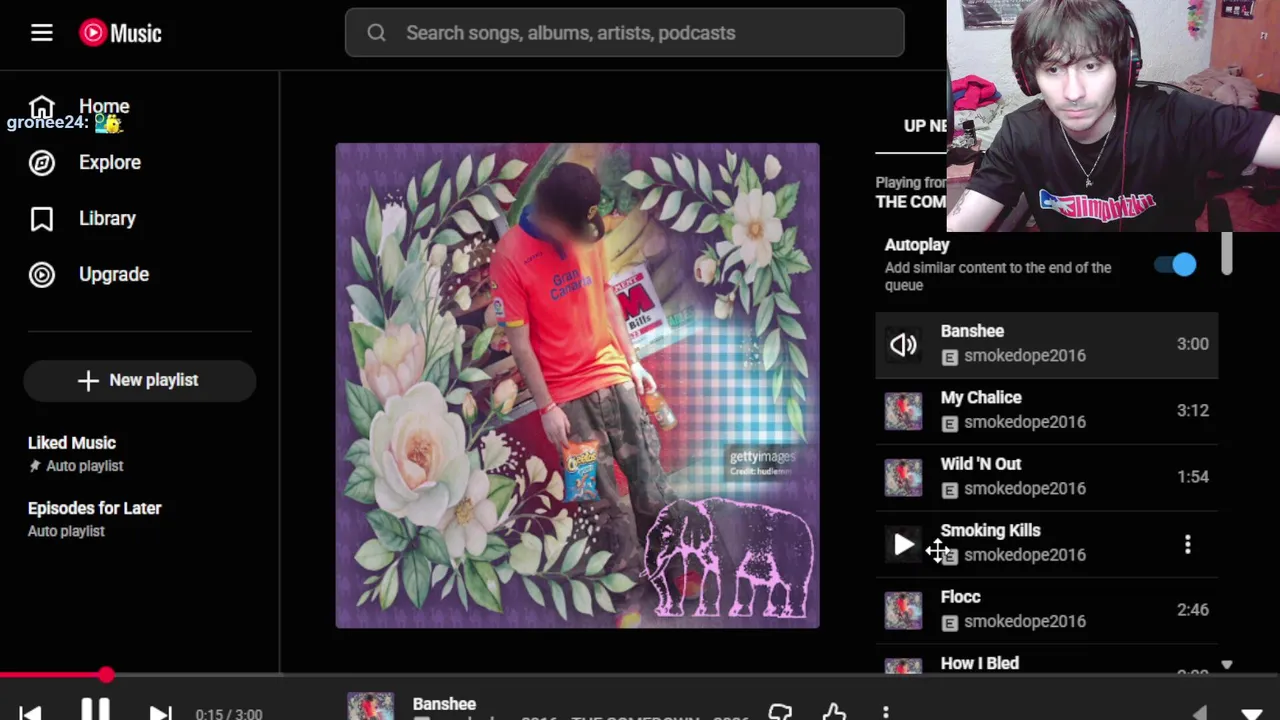
Task: Seek using the red progress bar handle
Action: (106, 676)
